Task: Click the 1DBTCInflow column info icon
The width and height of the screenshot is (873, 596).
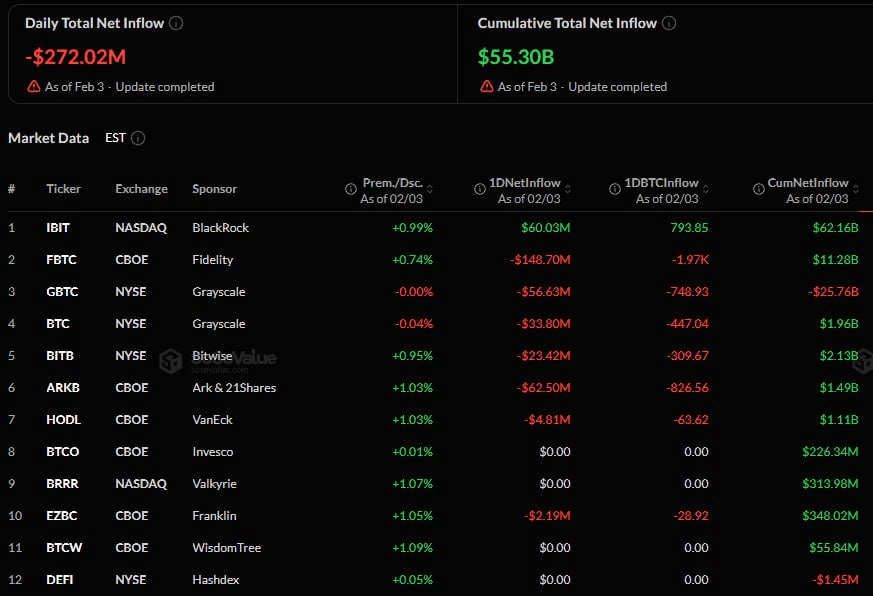Action: (616, 187)
